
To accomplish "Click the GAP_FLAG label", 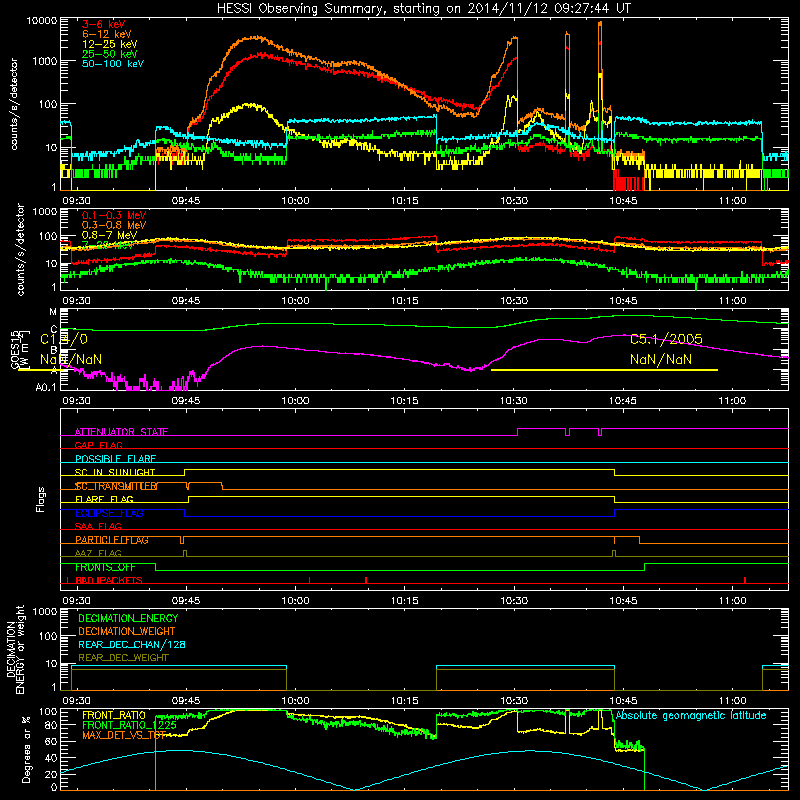I will pos(98,445).
